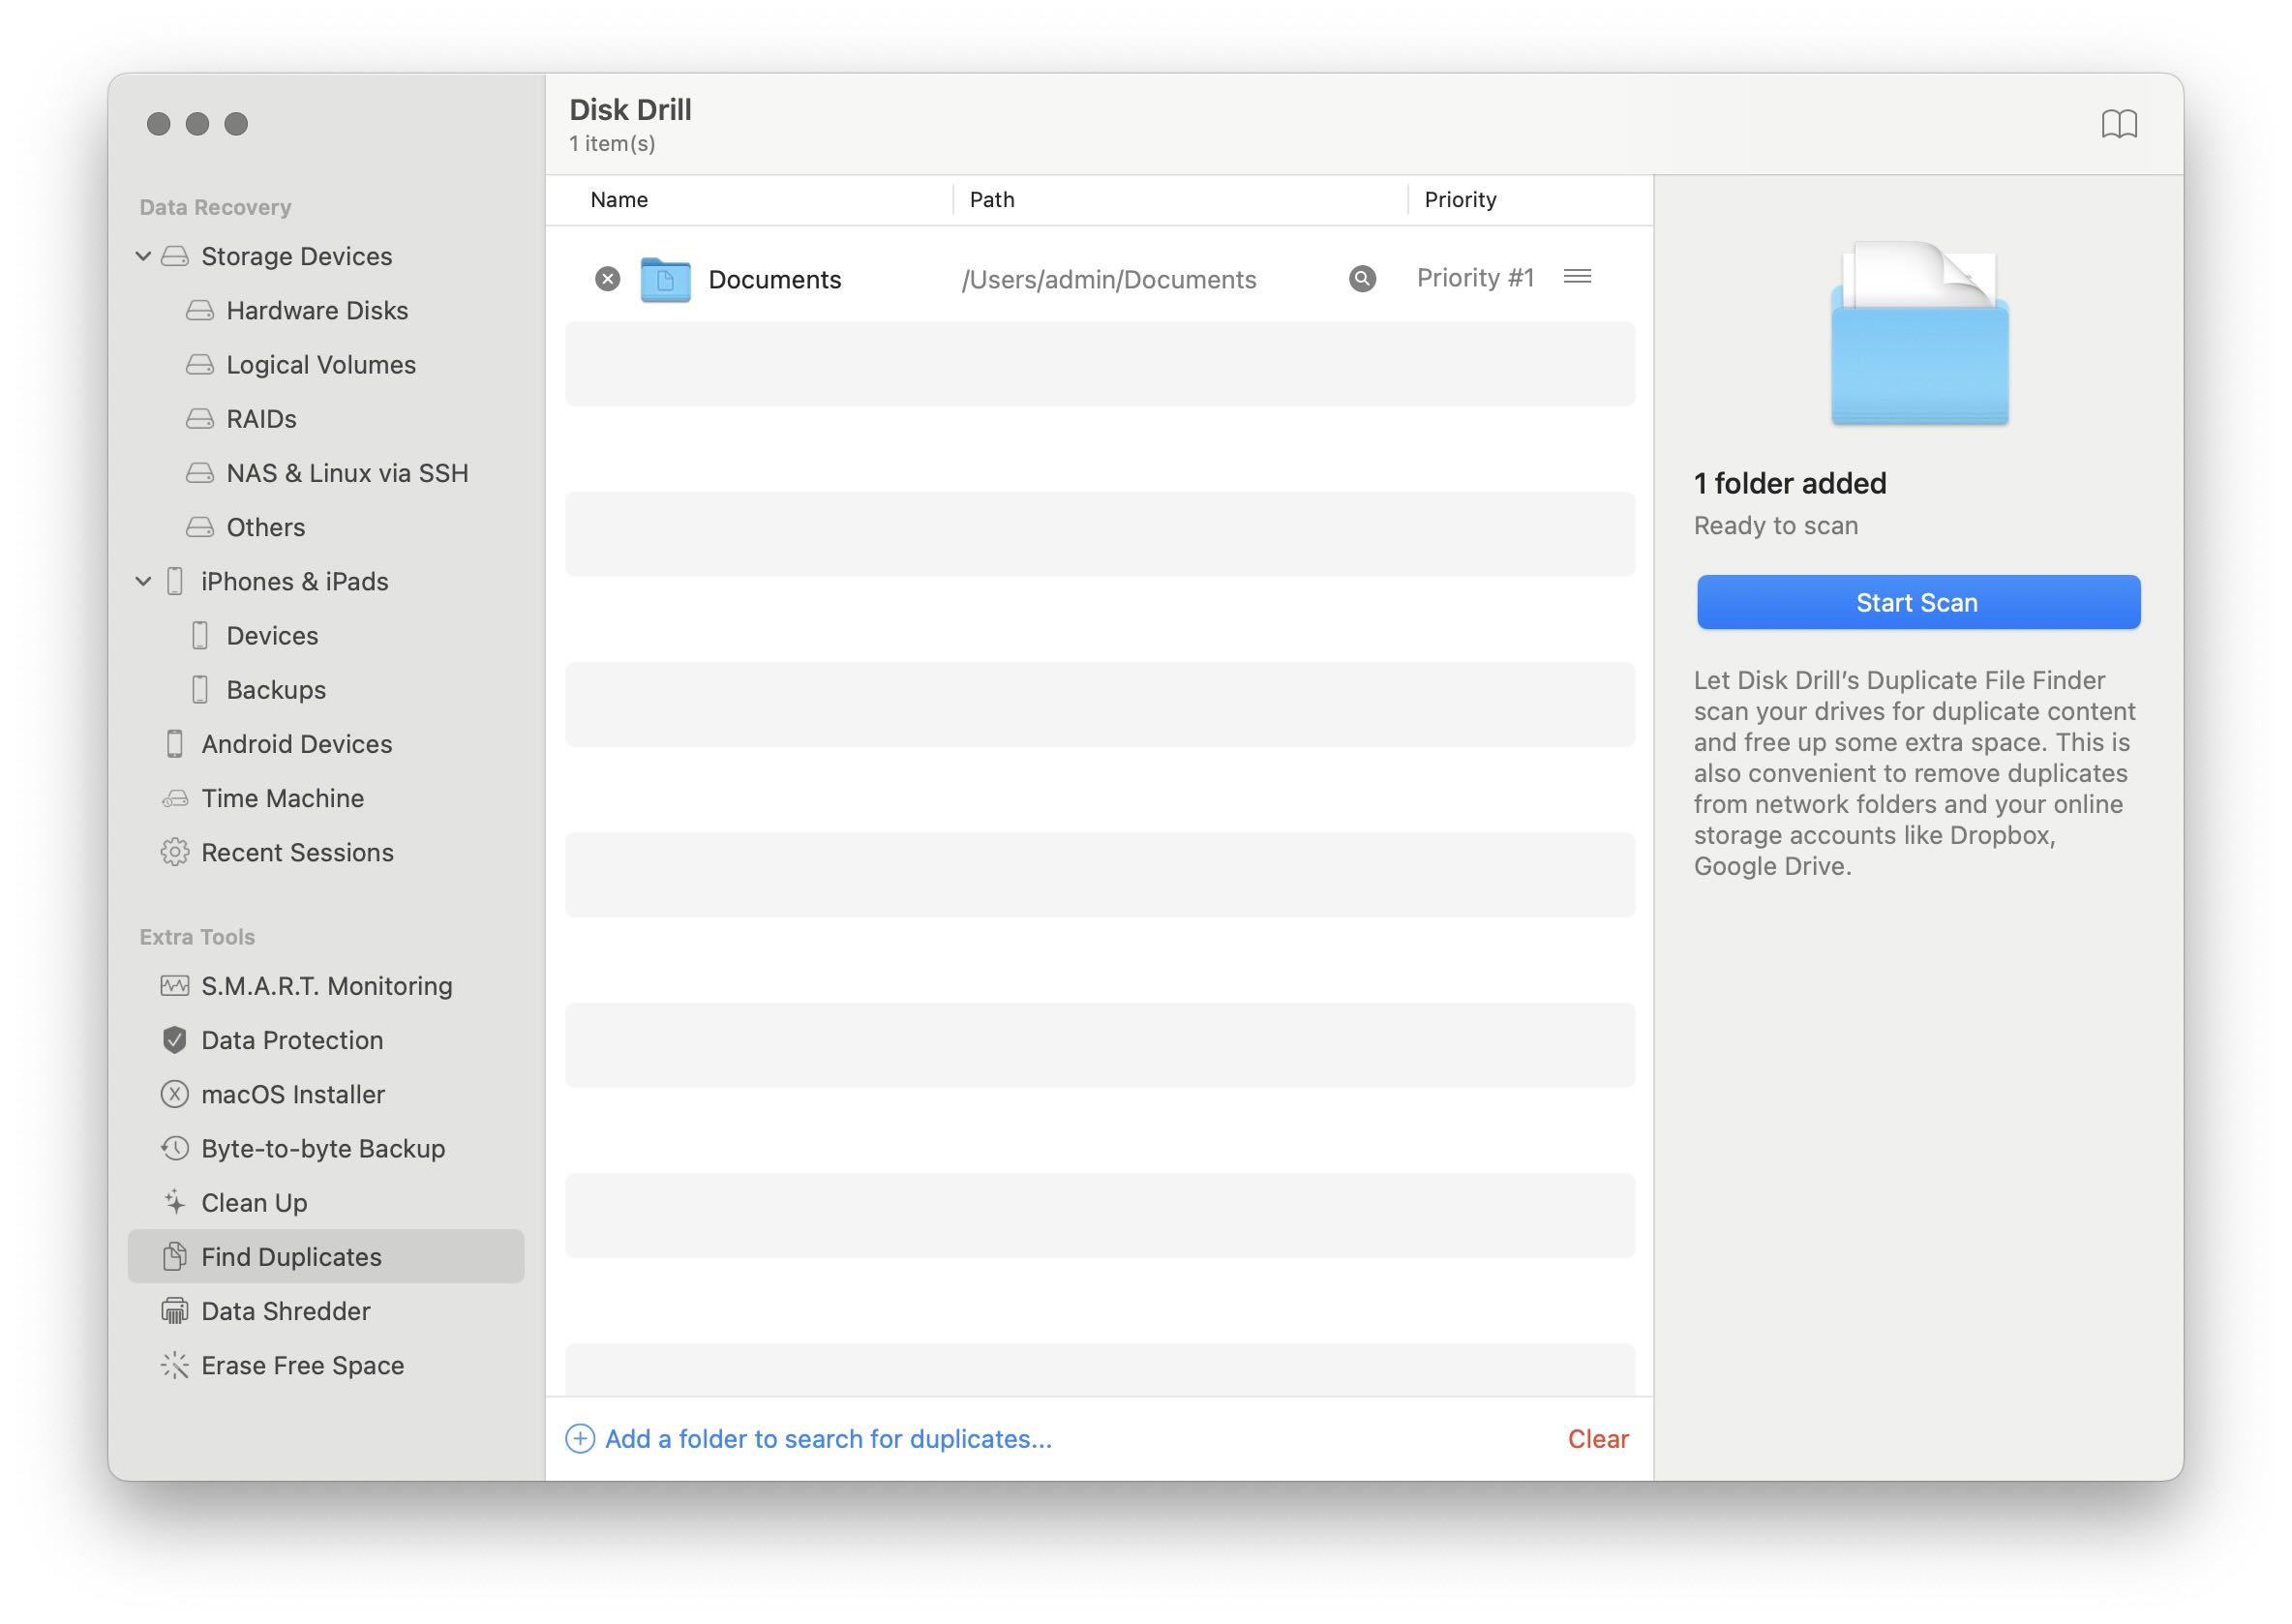Image resolution: width=2292 pixels, height=1624 pixels.
Task: Click the Backups phone icon
Action: coord(200,689)
